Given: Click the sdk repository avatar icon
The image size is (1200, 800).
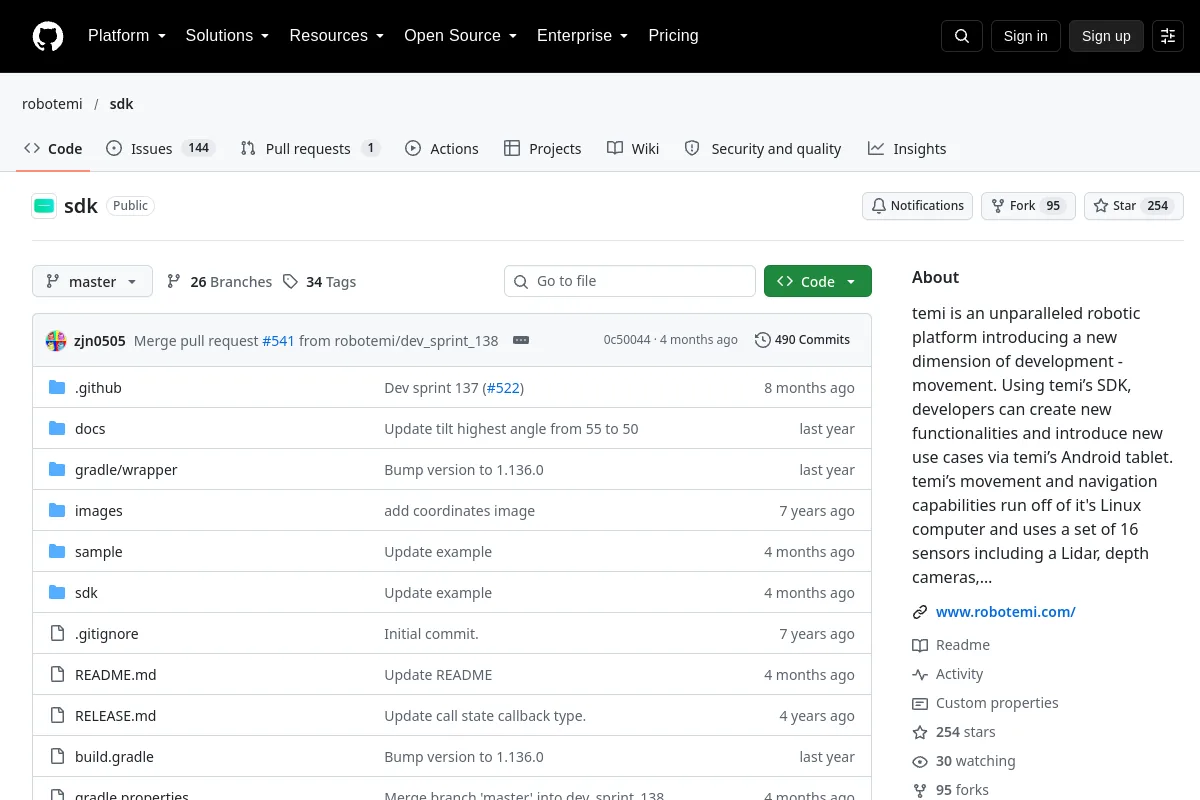Looking at the screenshot, I should click(44, 206).
